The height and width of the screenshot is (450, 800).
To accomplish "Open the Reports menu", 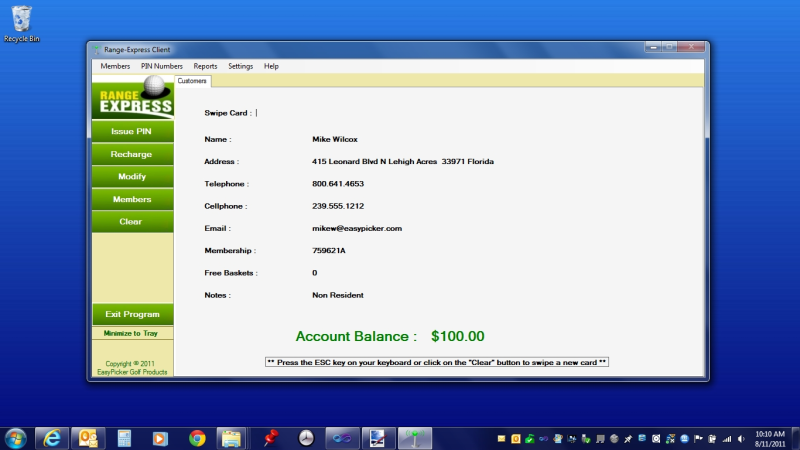I will tap(205, 66).
